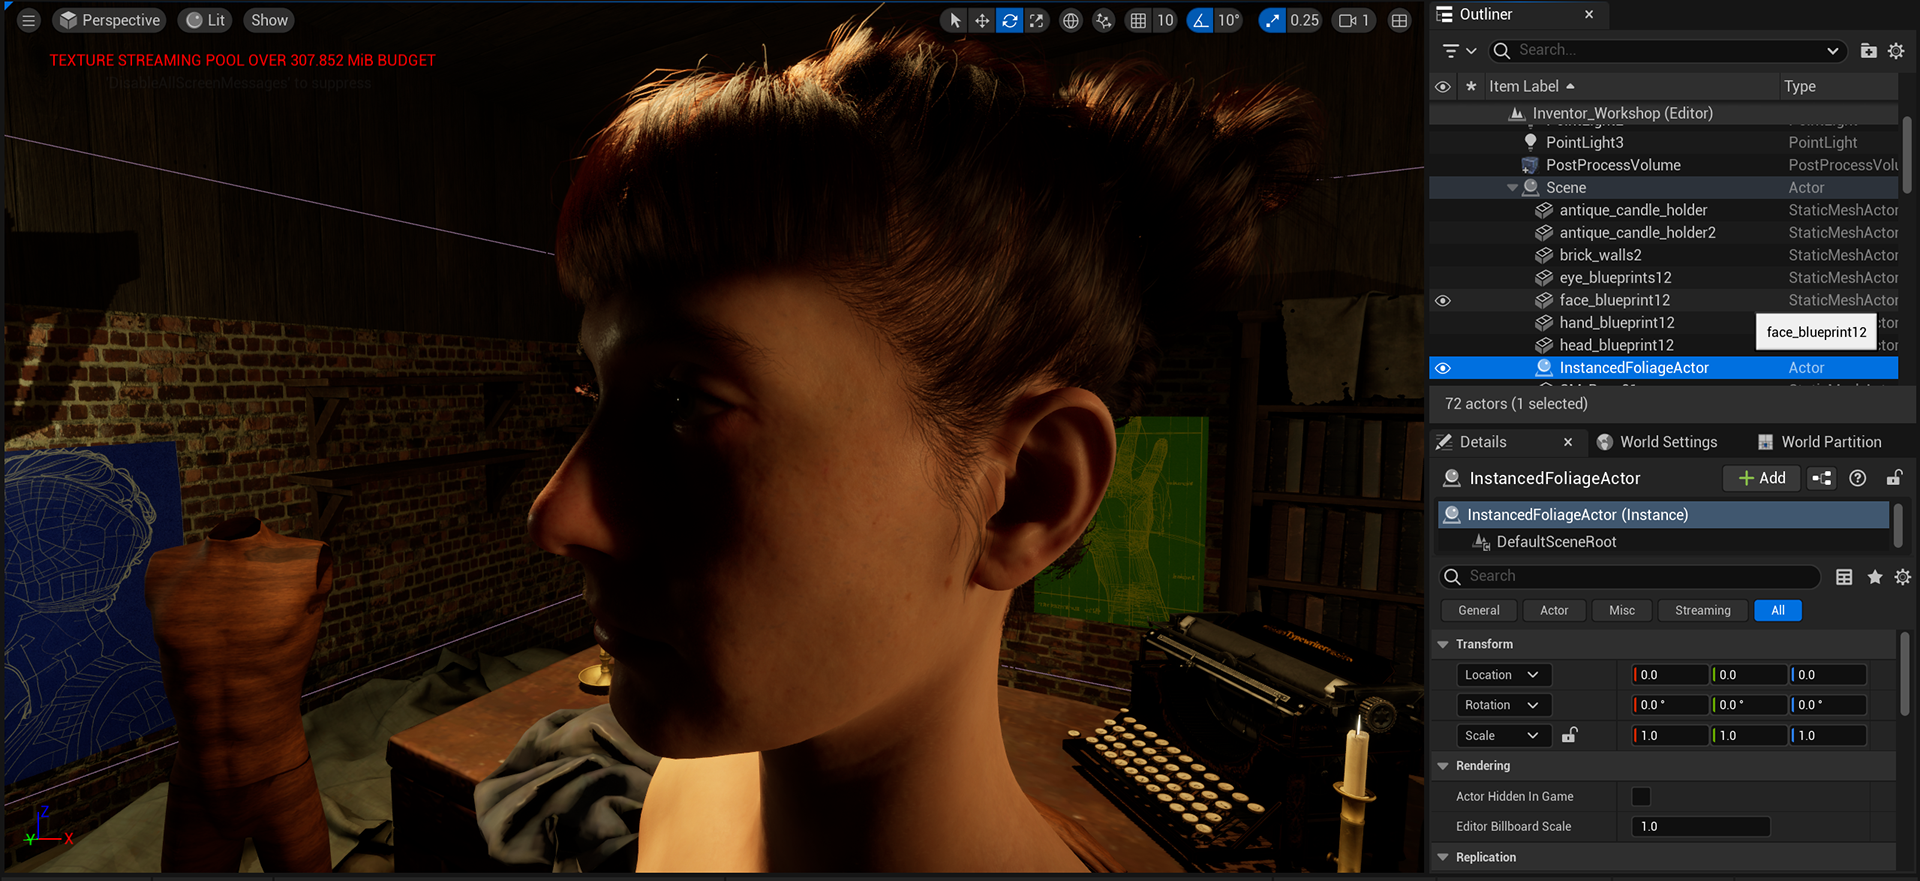Toggle grid snapping icon

1138,20
